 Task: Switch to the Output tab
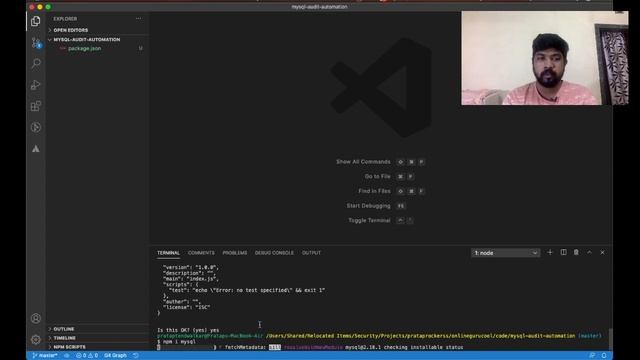tap(311, 253)
